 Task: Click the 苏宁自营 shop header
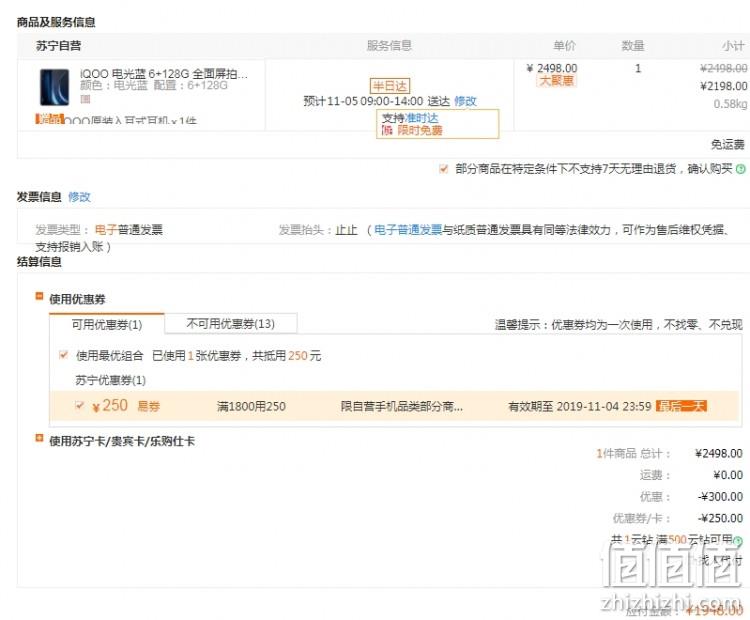click(x=58, y=46)
